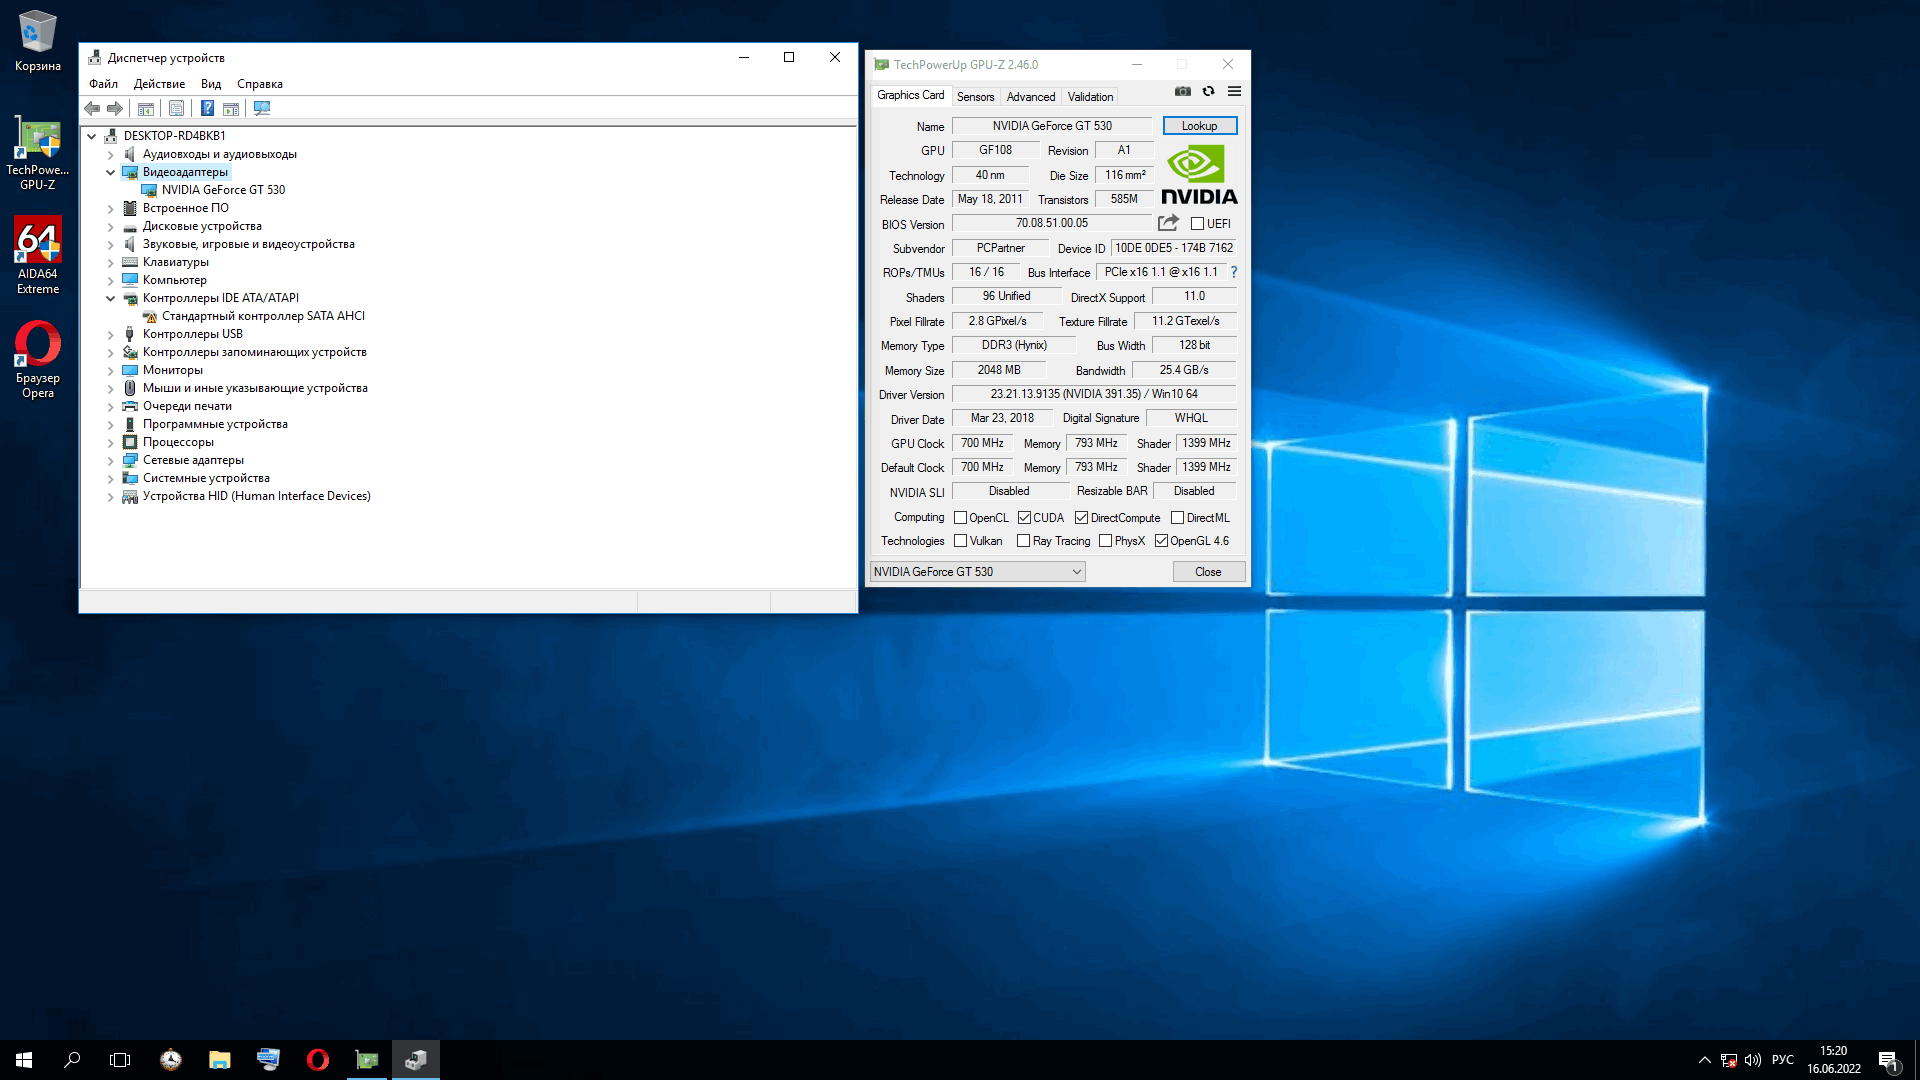Open the volume control in system tray
Image resolution: width=1920 pixels, height=1080 pixels.
[1753, 1060]
